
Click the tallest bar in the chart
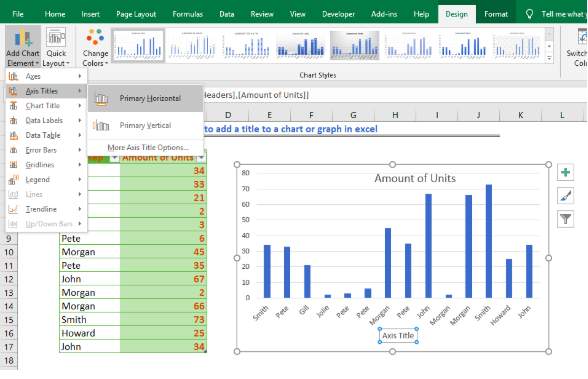click(x=489, y=241)
